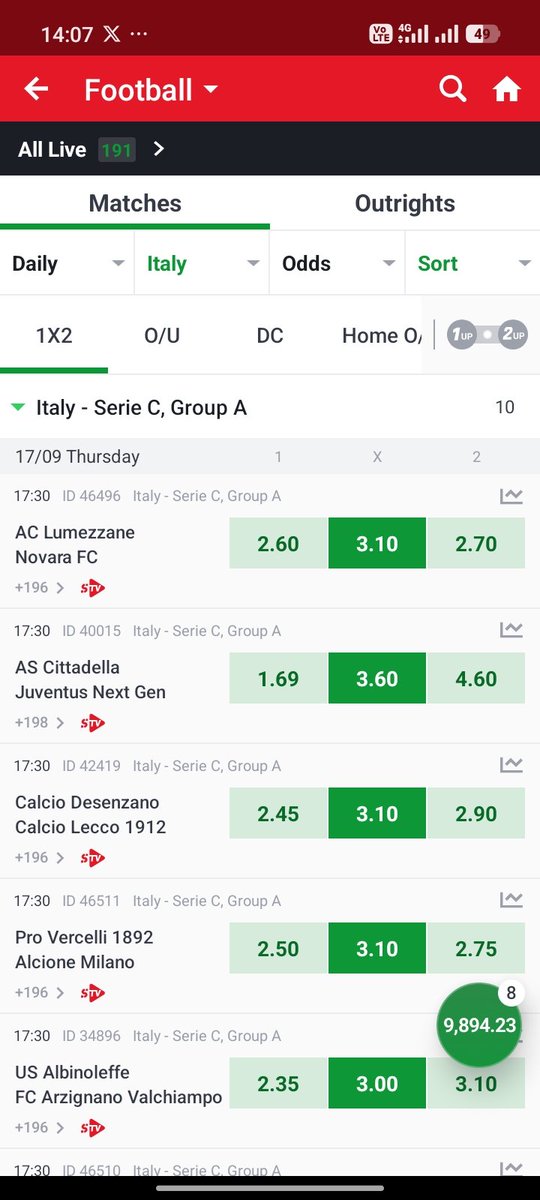
Task: Switch to the Outrights tab
Action: [x=405, y=203]
